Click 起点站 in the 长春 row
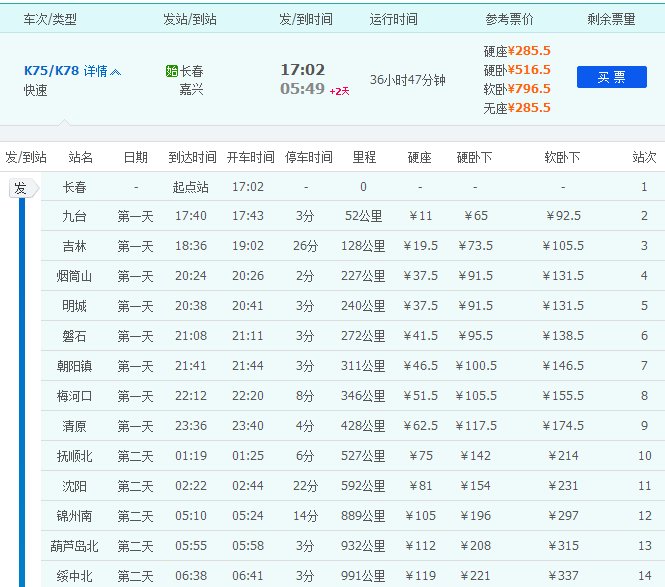This screenshot has width=665, height=587. pos(190,187)
